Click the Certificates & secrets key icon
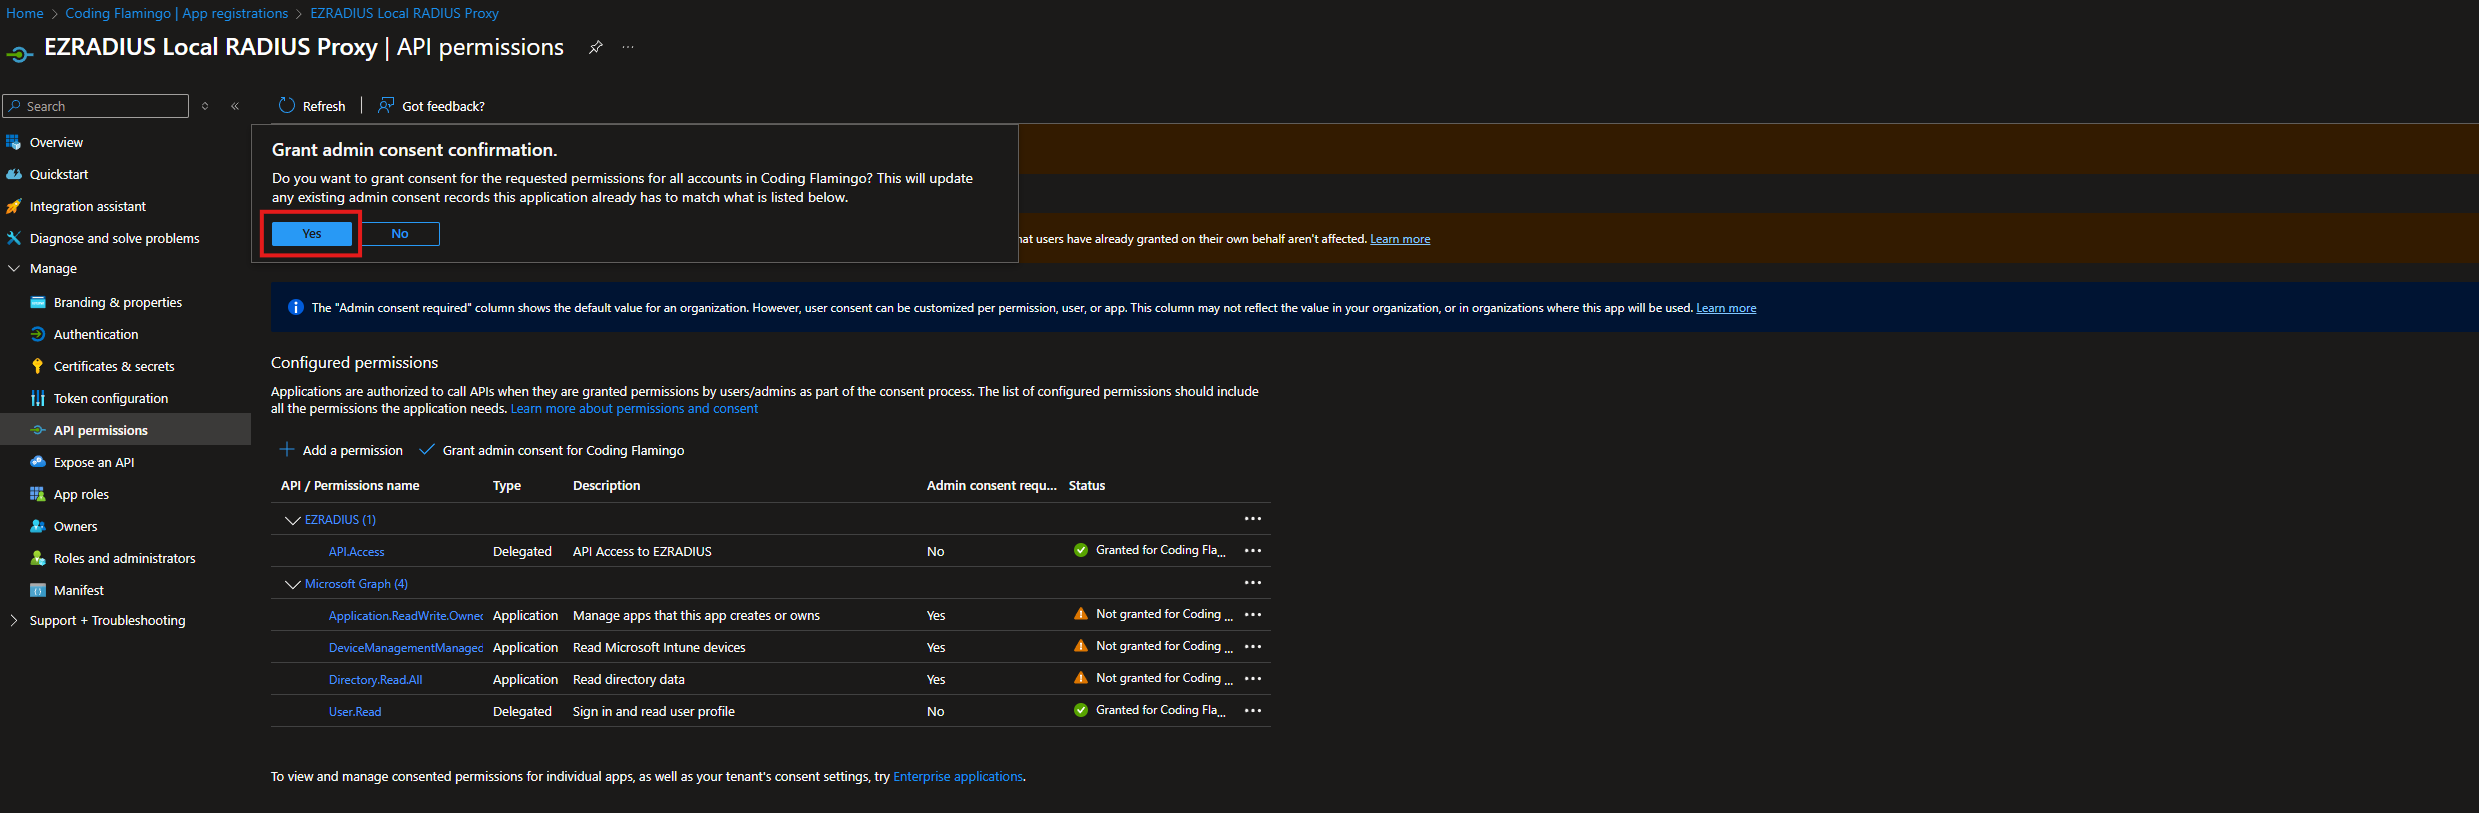Viewport: 2479px width, 813px height. tap(38, 366)
